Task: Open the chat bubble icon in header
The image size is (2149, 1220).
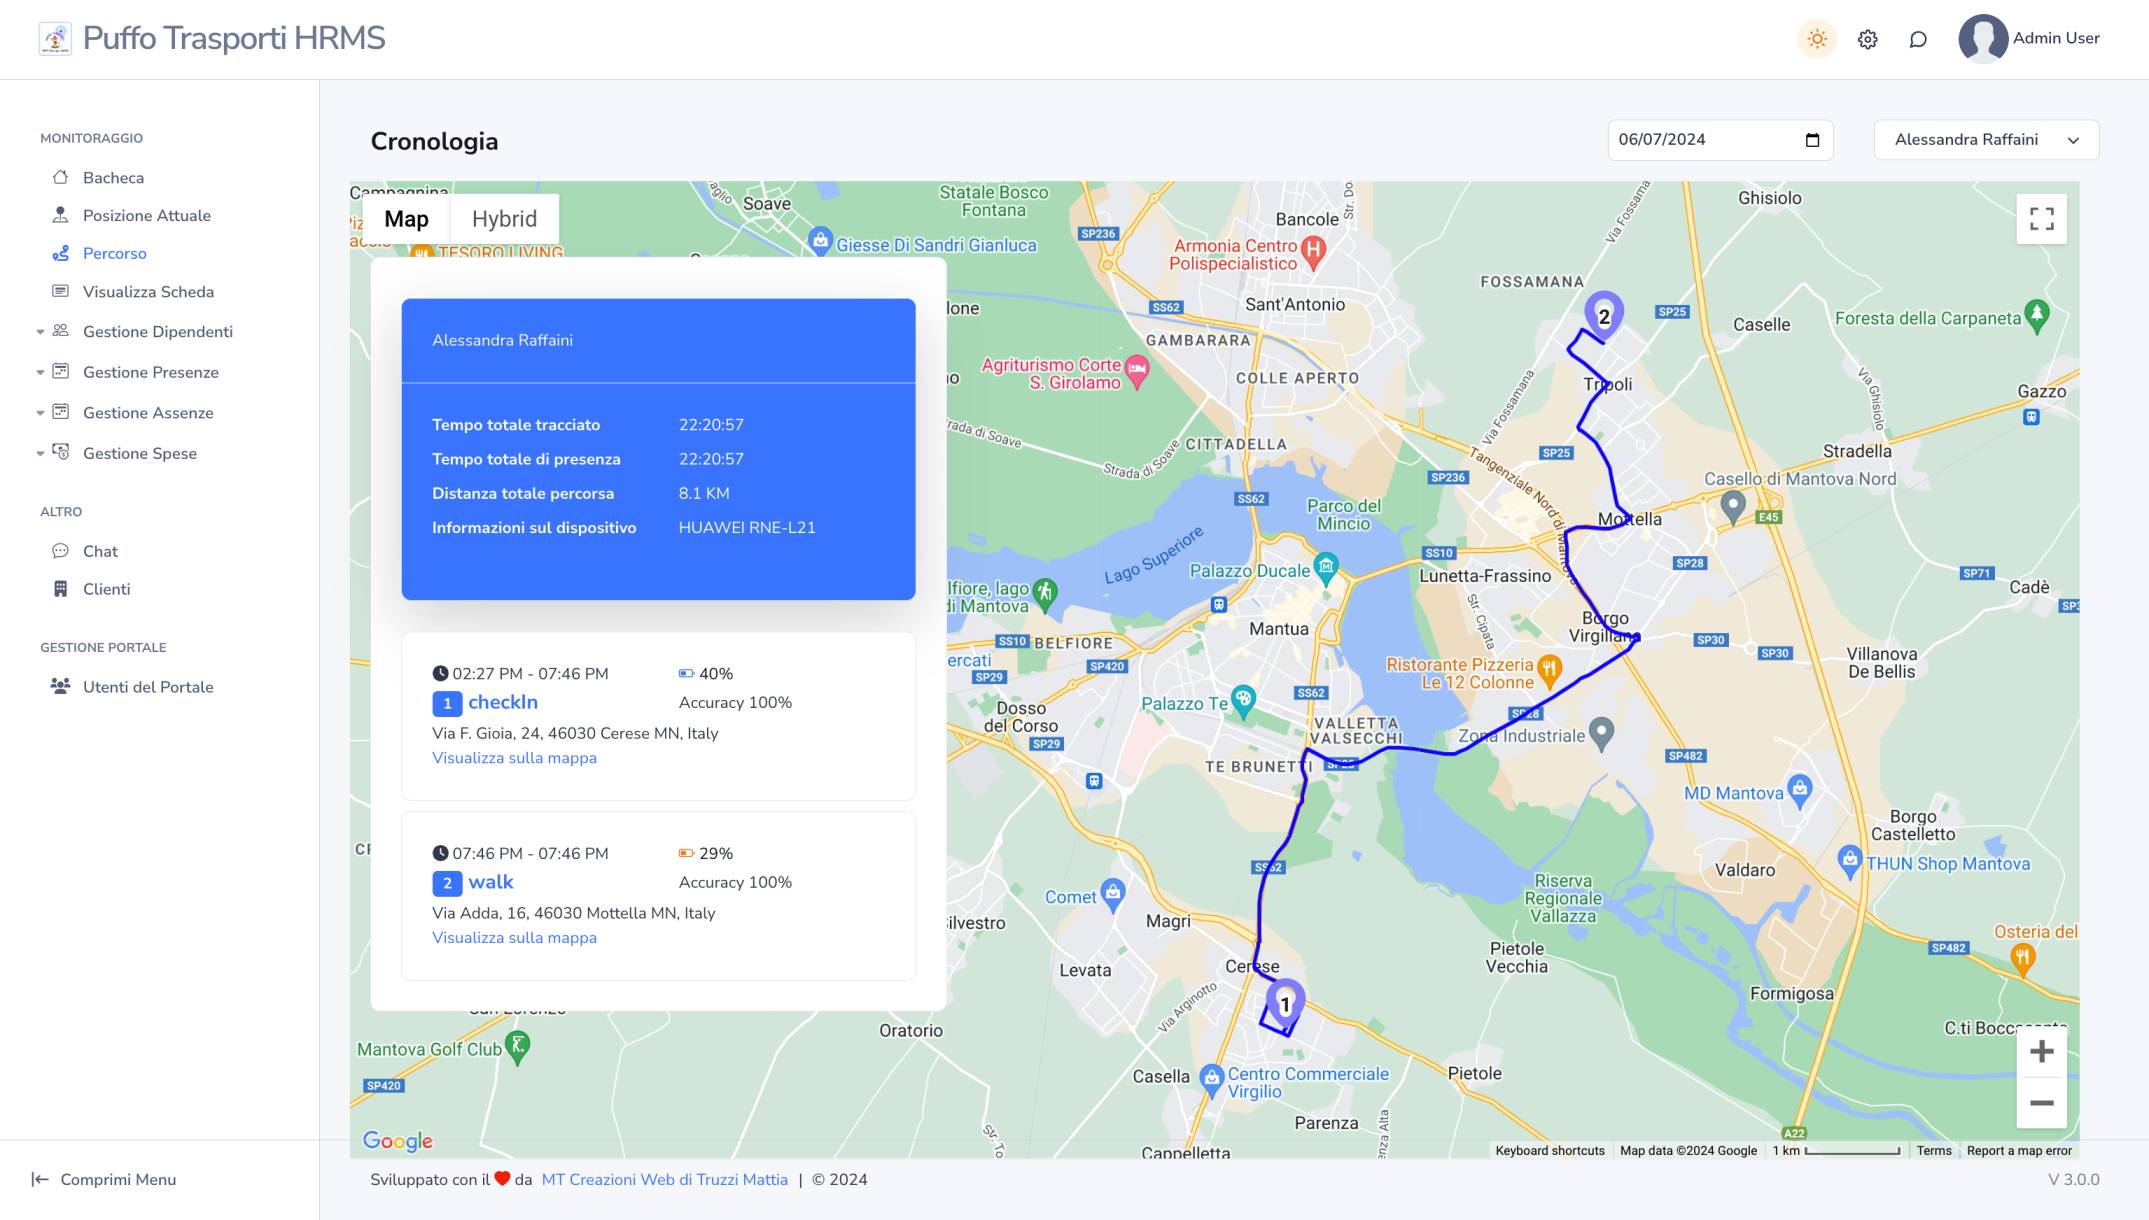Action: pos(1917,39)
